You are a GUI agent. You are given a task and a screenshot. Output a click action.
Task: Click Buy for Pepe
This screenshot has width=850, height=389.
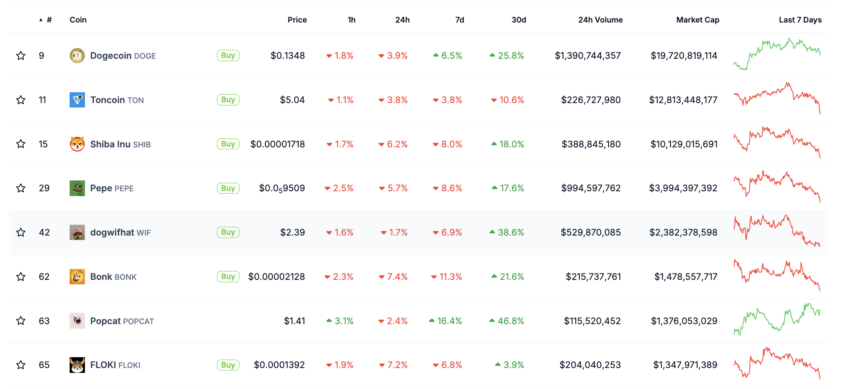coord(228,188)
